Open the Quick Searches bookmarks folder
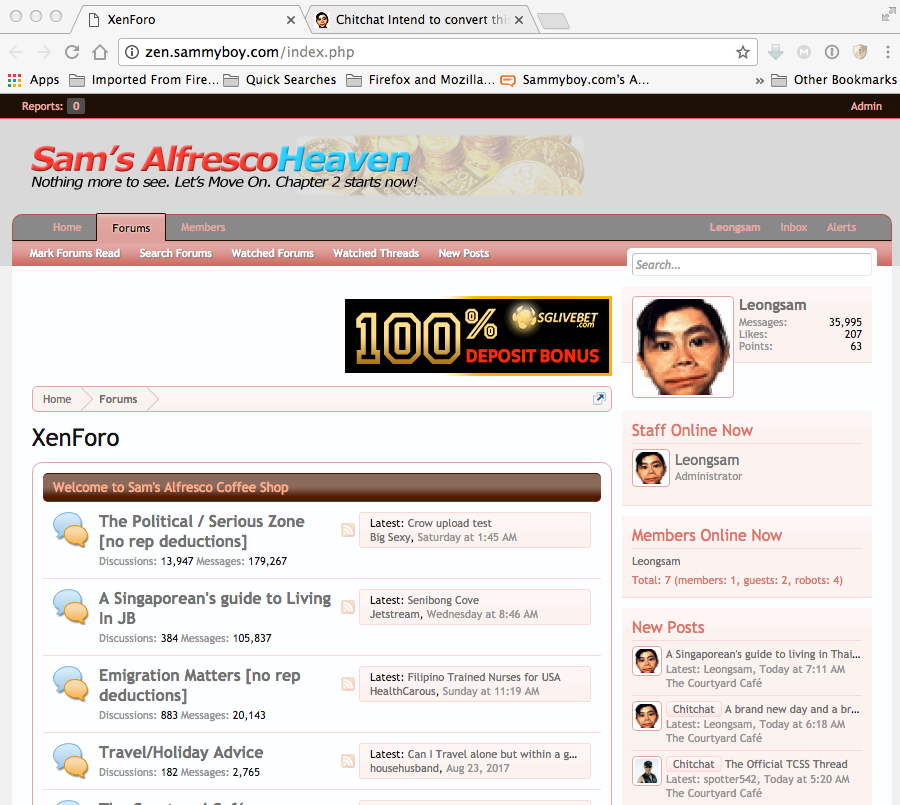Viewport: 900px width, 805px height. tap(280, 80)
